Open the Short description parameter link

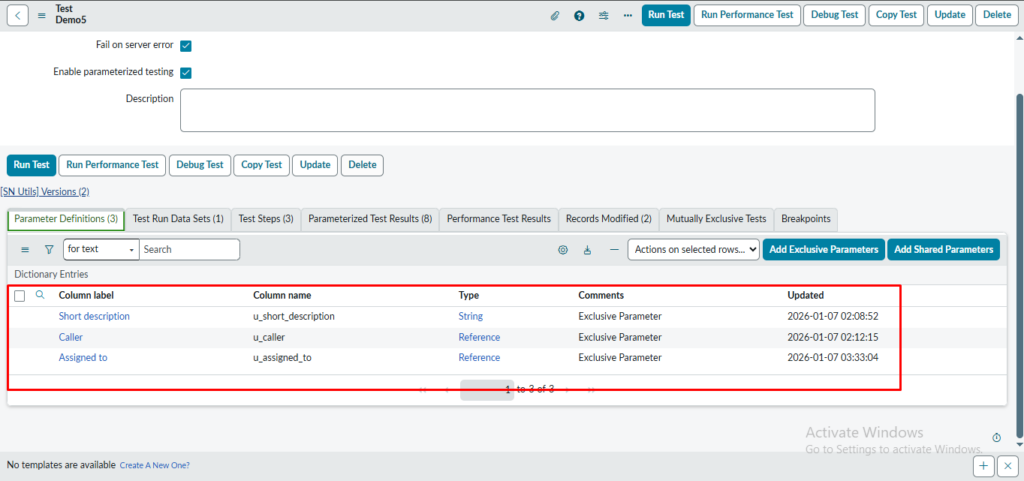click(94, 316)
